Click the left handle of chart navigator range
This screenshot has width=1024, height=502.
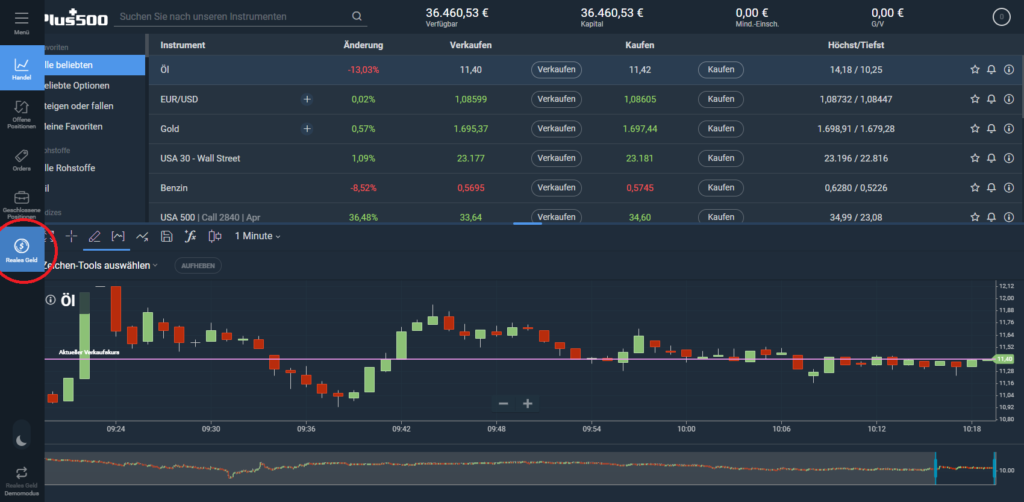[935, 469]
